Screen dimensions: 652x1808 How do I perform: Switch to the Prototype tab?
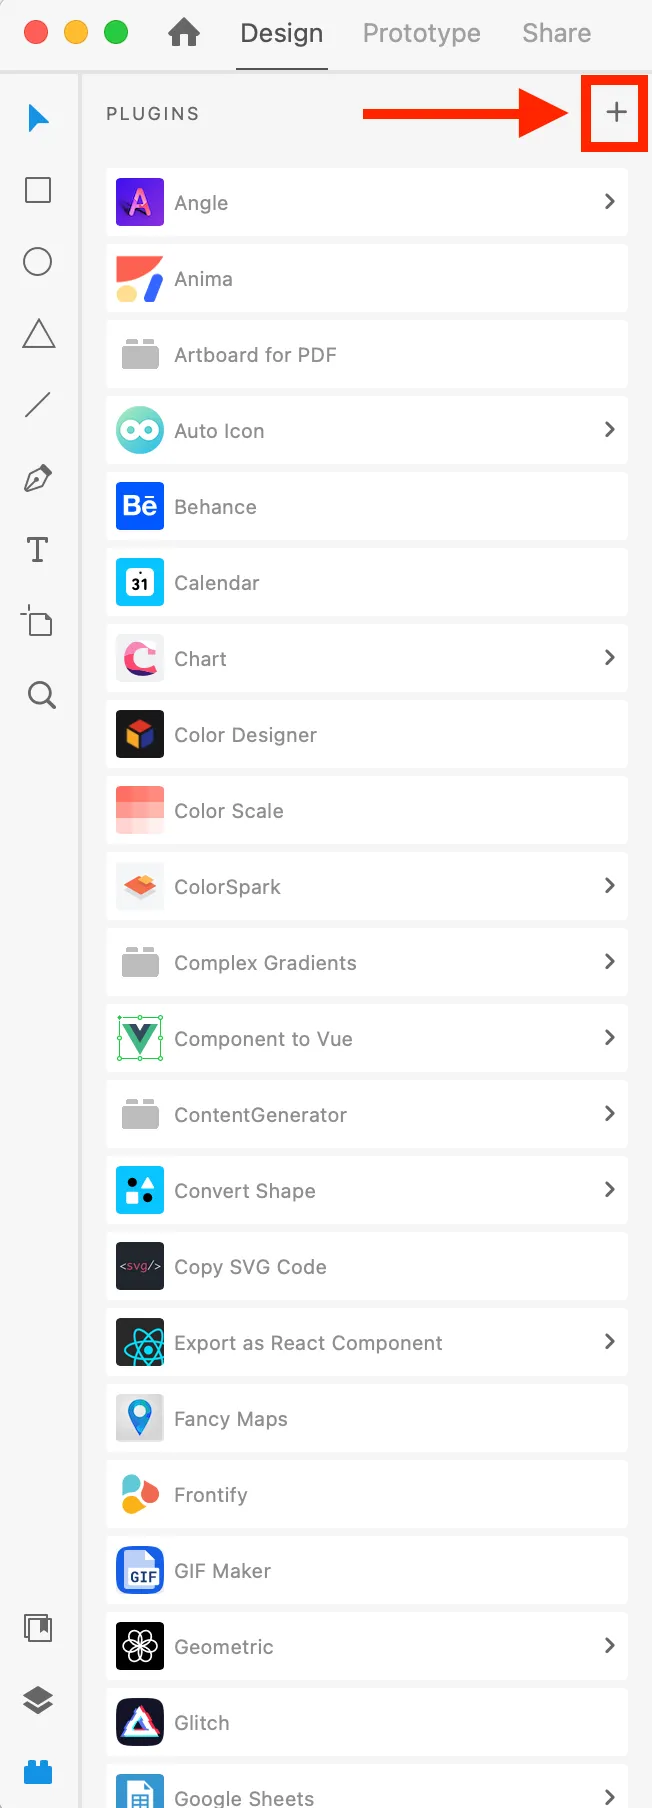tap(422, 33)
